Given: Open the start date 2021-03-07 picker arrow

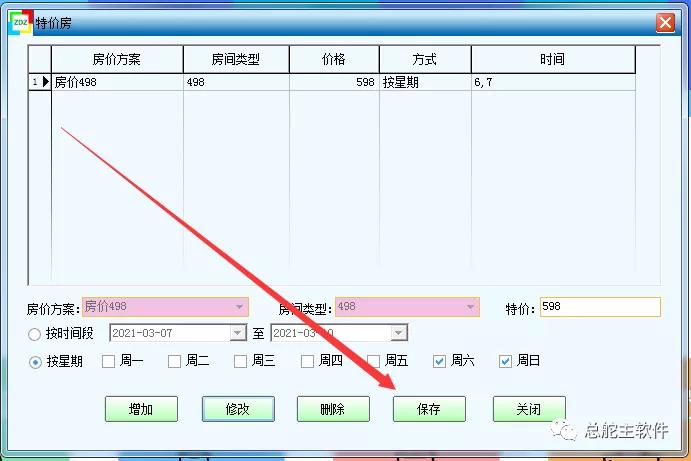Looking at the screenshot, I should tap(238, 333).
